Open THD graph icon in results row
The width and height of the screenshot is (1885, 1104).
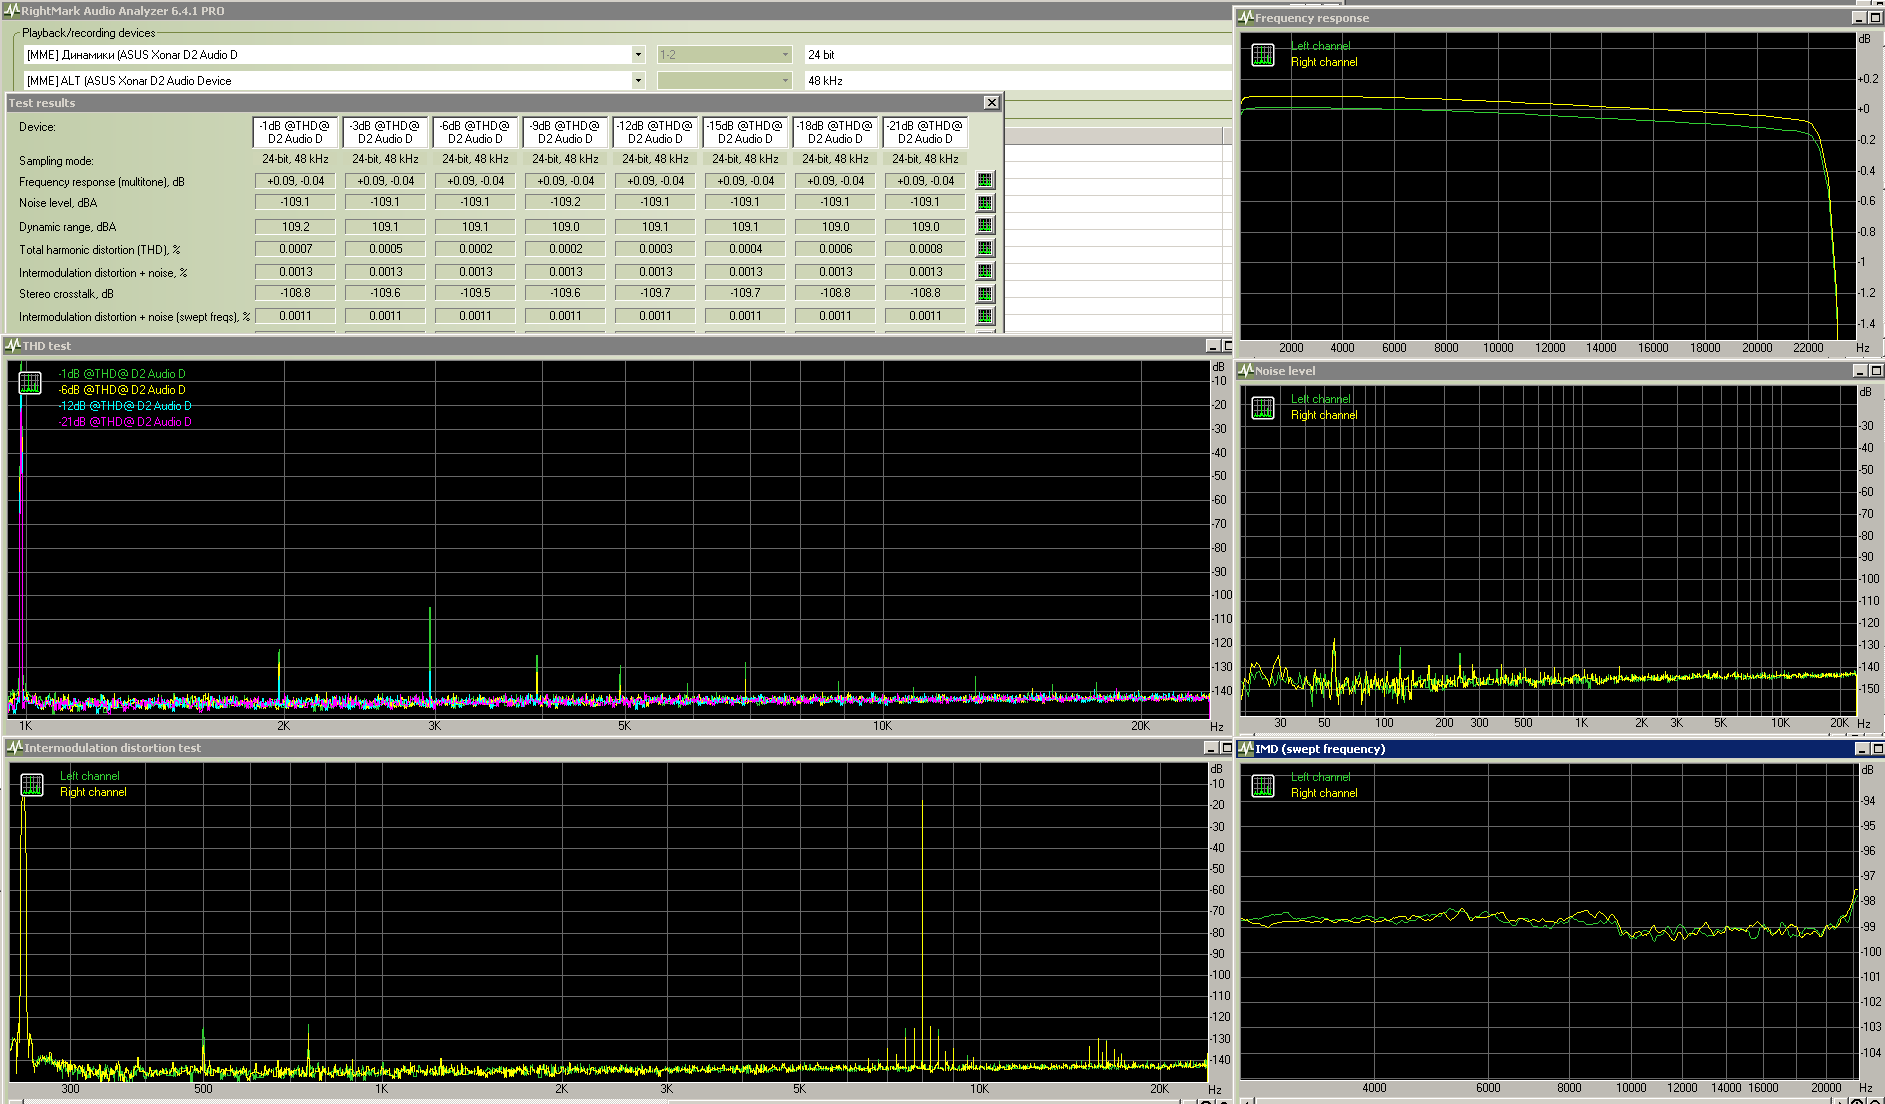click(985, 248)
